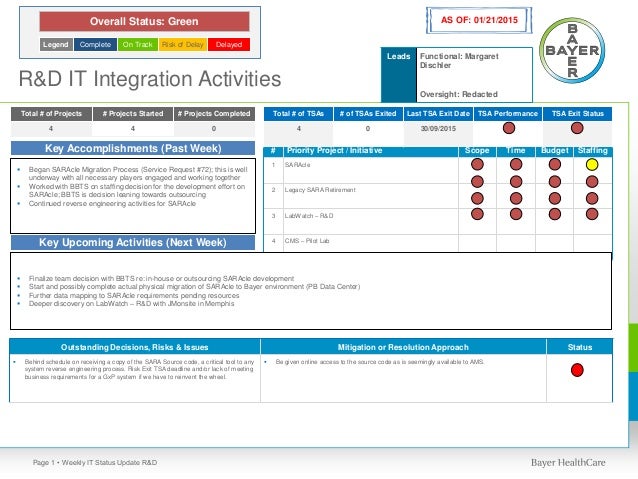Screen dimensions: 638x479
Task: Click the bright red Status circle under Risks
Action: pos(577,370)
